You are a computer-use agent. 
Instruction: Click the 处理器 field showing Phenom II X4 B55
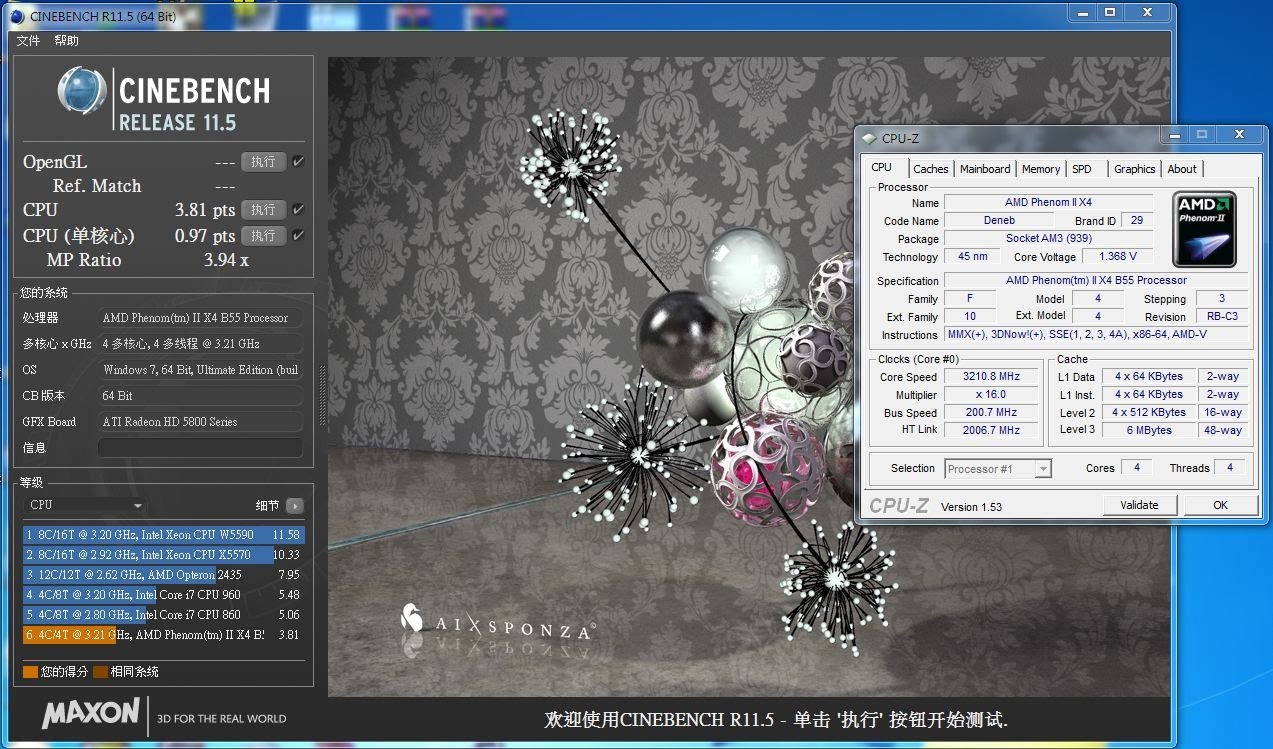200,318
